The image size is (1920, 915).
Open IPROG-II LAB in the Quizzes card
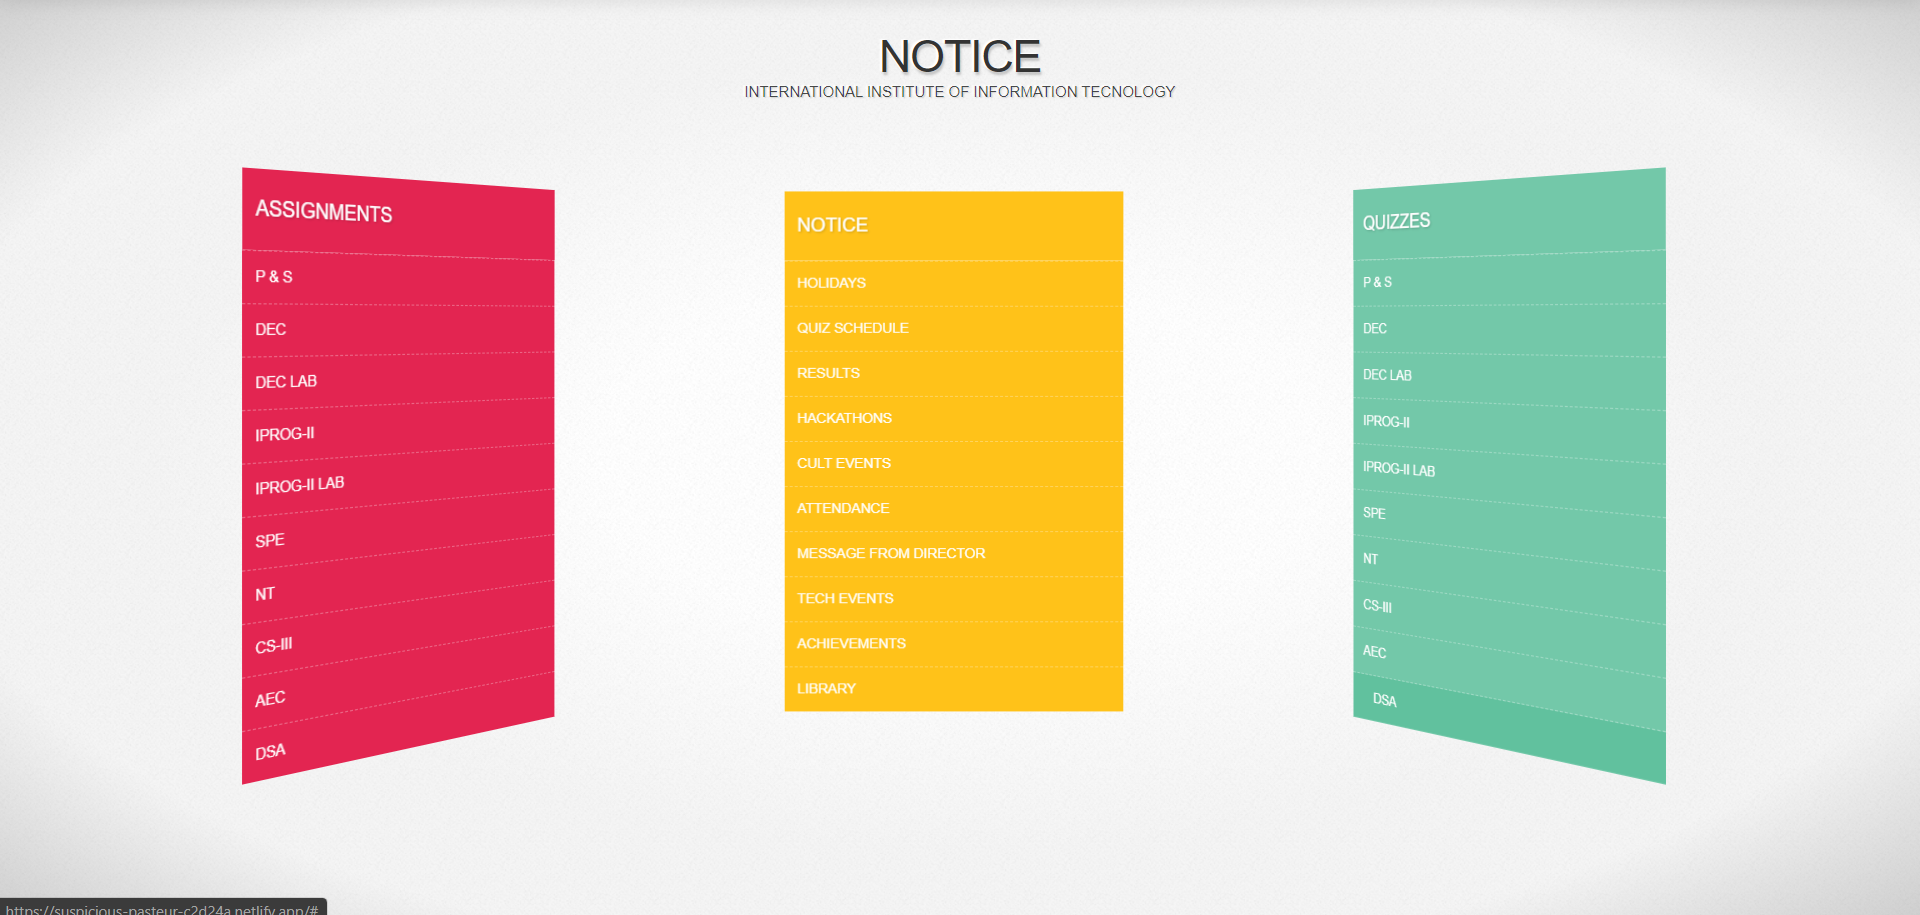1509,482
